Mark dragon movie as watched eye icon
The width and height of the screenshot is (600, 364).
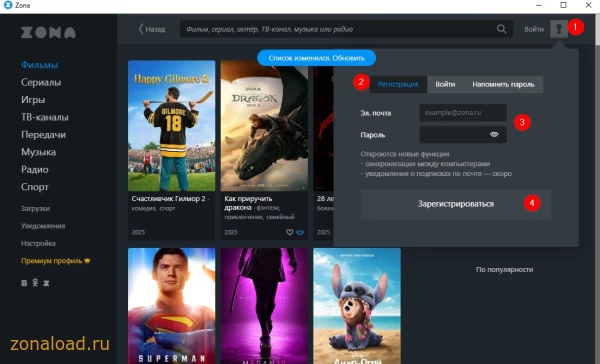[300, 232]
